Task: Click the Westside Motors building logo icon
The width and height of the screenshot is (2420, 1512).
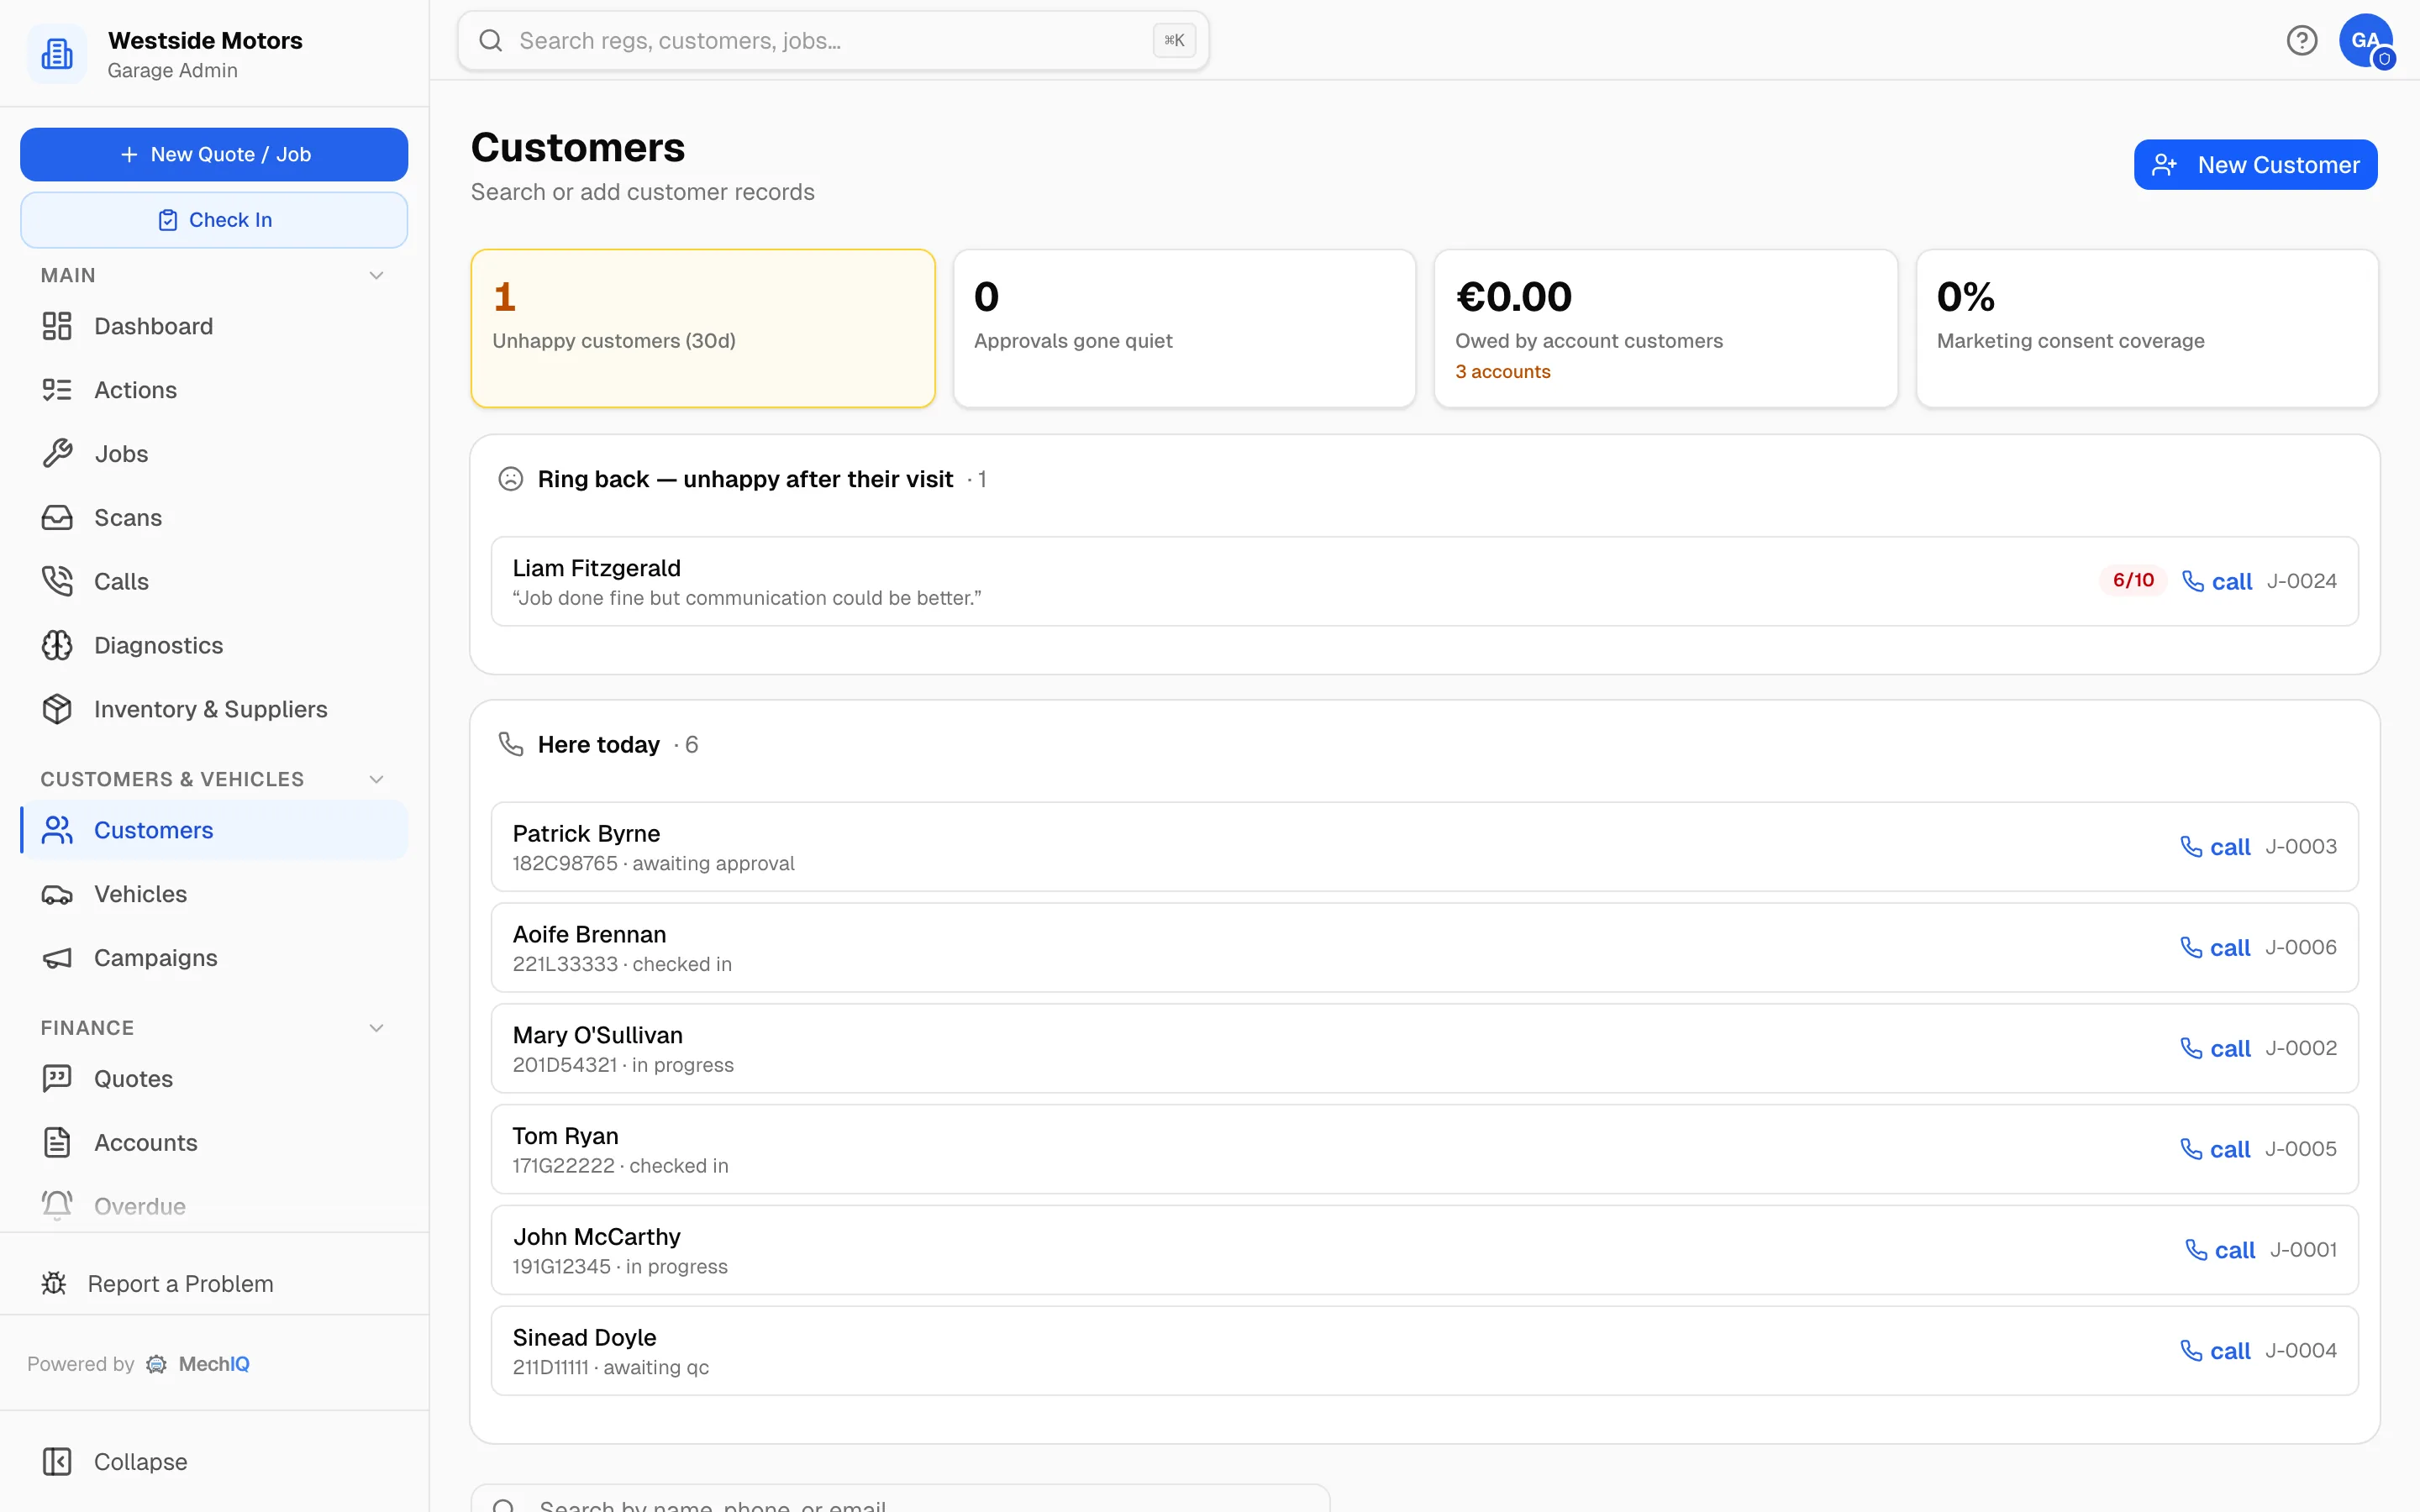Action: click(x=57, y=54)
